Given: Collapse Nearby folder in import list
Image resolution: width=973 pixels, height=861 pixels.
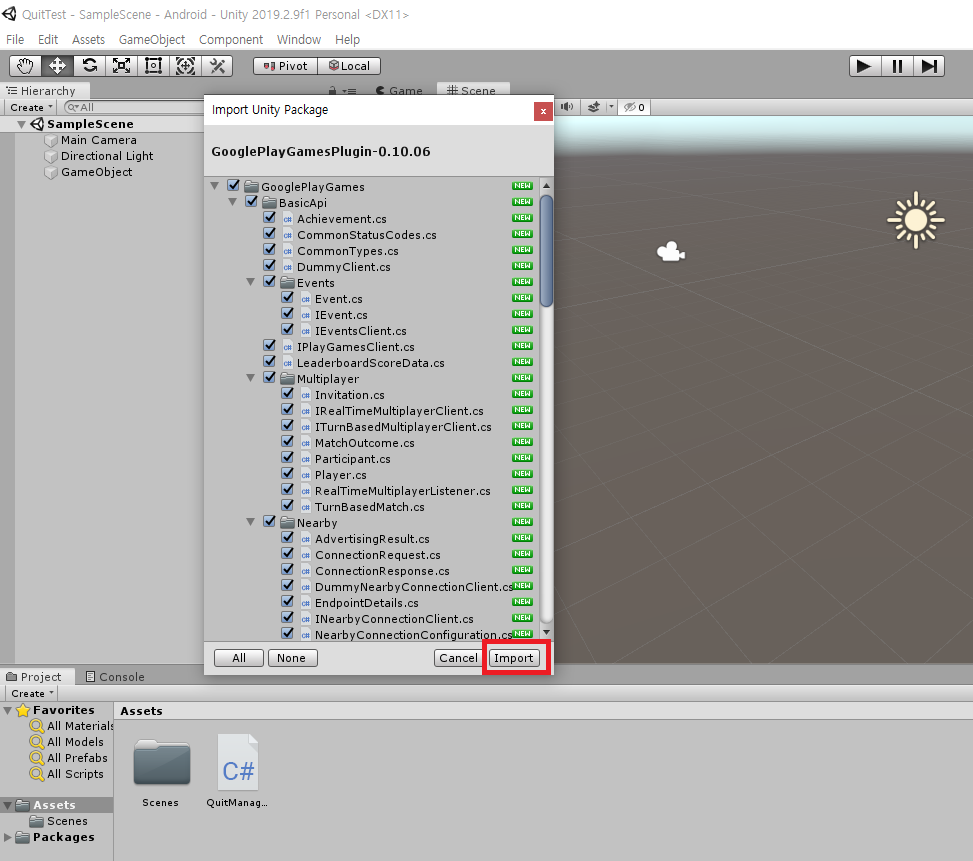Looking at the screenshot, I should [x=251, y=522].
